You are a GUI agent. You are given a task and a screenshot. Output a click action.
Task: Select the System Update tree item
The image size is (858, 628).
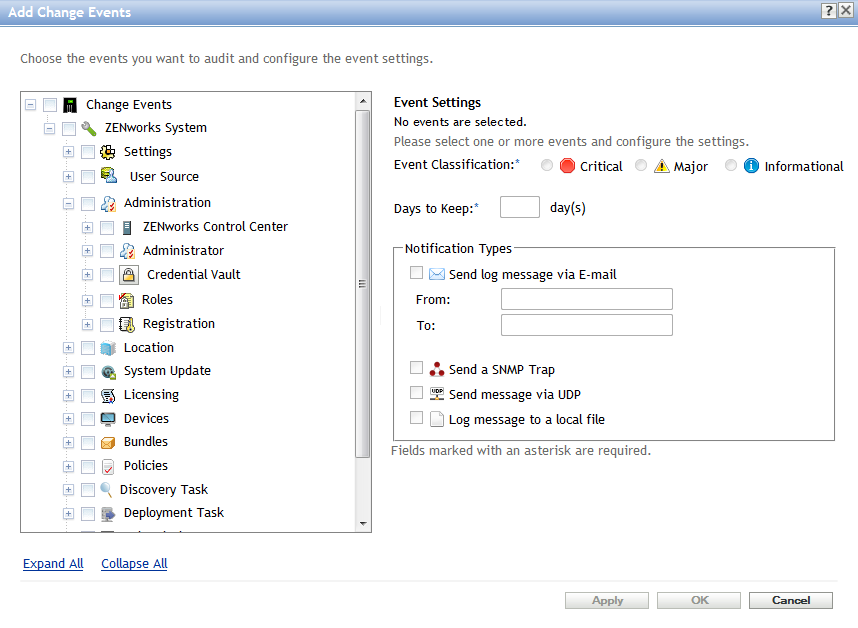pyautogui.click(x=166, y=371)
